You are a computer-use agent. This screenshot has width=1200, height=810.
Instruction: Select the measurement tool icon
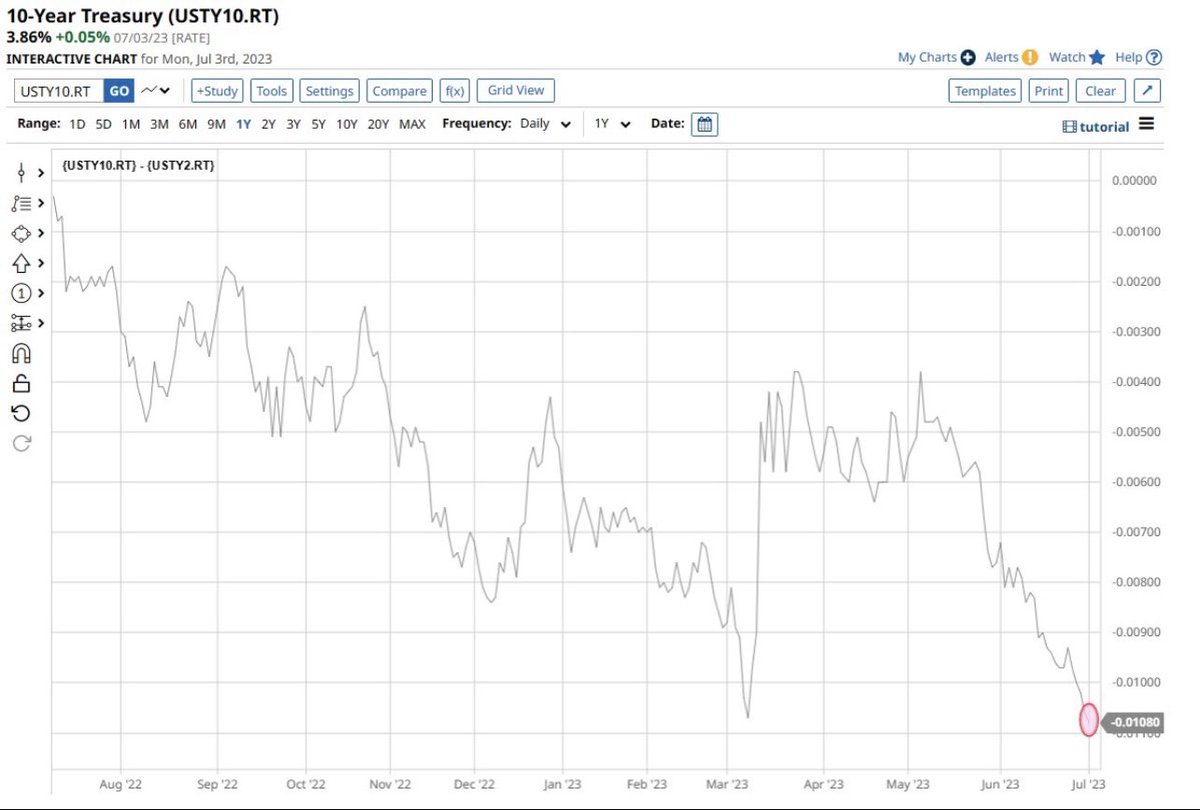coord(21,323)
